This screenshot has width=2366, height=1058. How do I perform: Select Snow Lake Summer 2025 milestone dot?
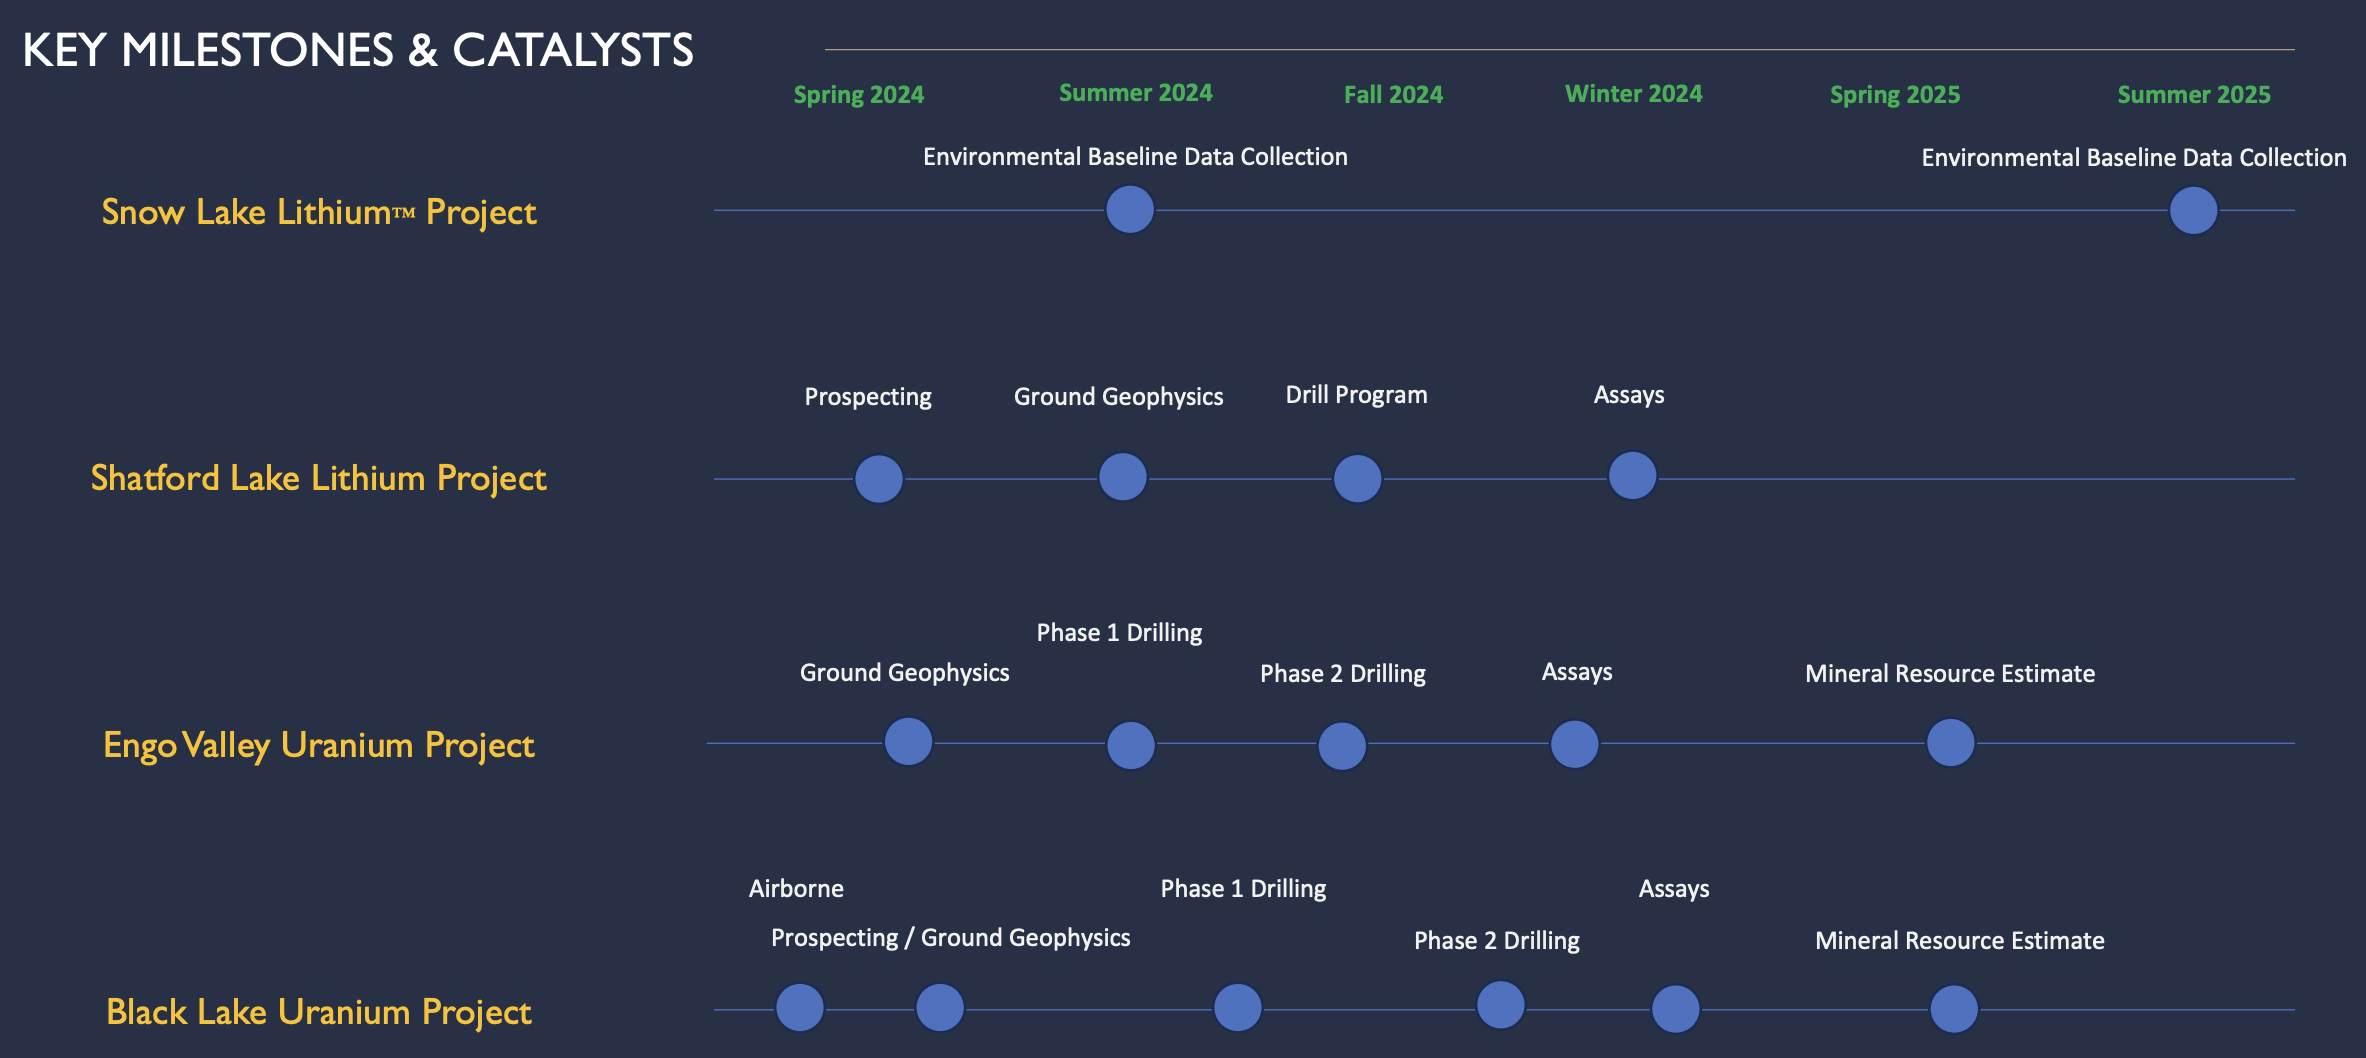click(x=2193, y=211)
